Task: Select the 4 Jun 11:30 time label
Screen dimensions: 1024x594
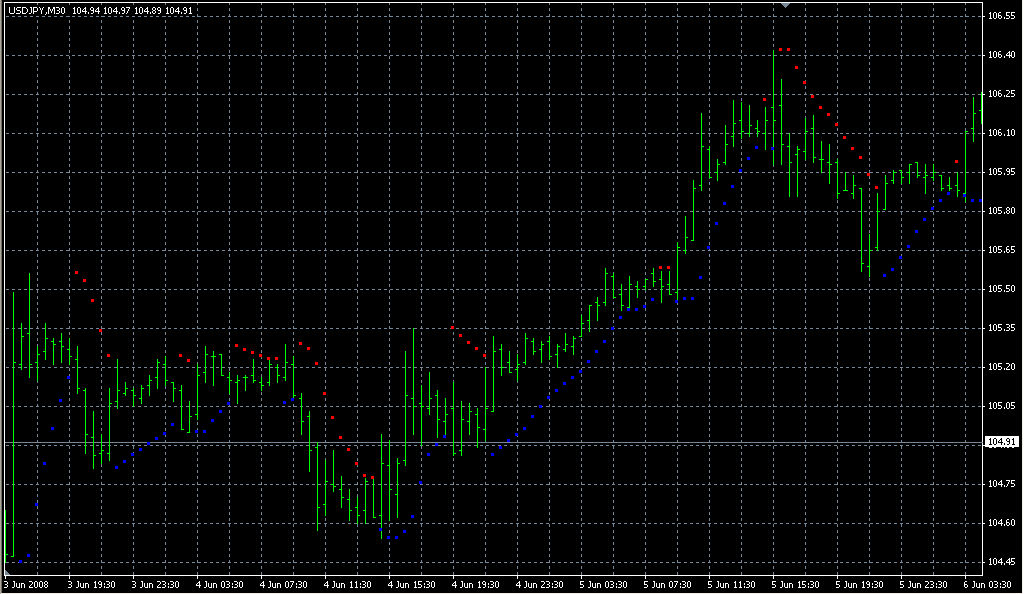Action: [349, 584]
